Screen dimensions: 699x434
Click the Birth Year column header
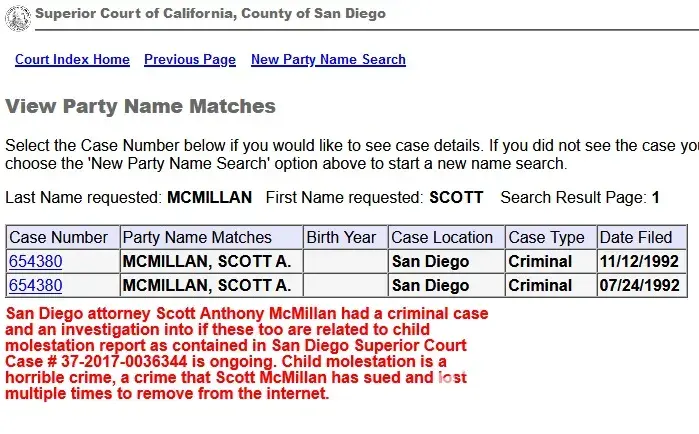click(x=342, y=238)
